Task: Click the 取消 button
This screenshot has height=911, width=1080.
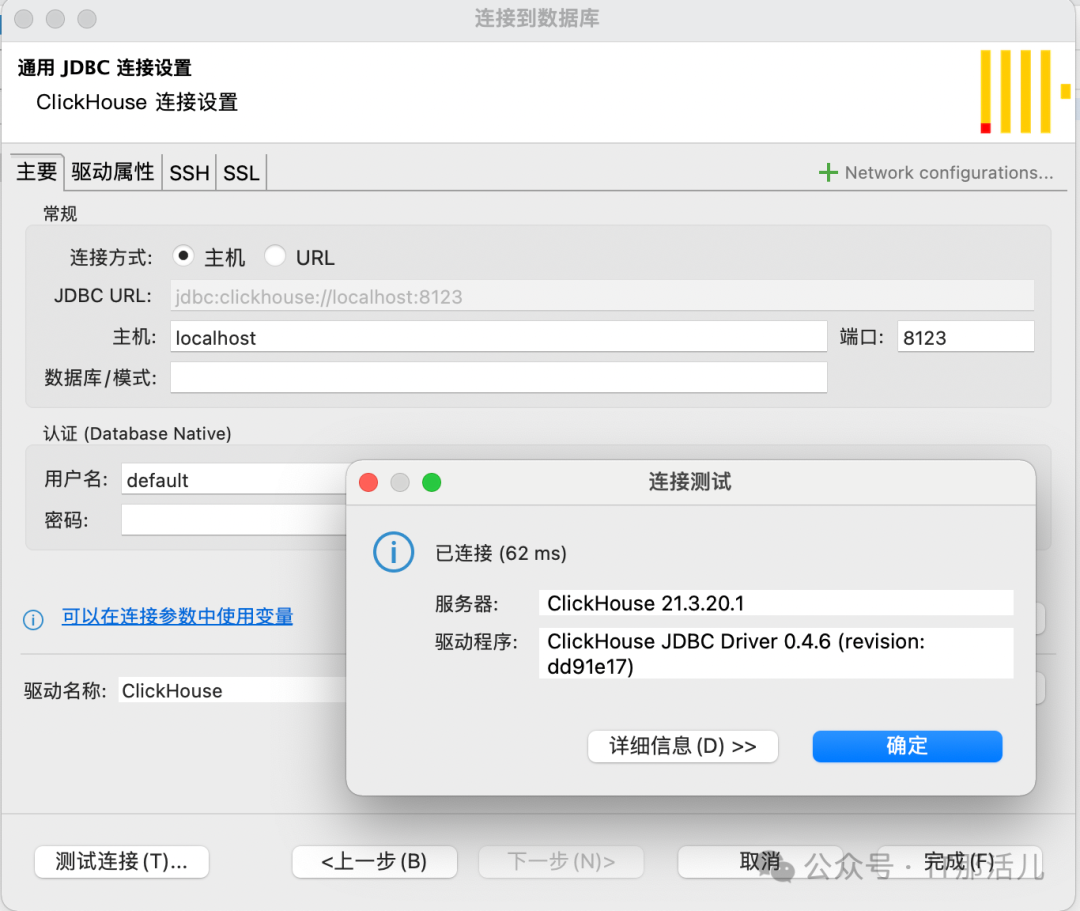Action: coord(760,861)
